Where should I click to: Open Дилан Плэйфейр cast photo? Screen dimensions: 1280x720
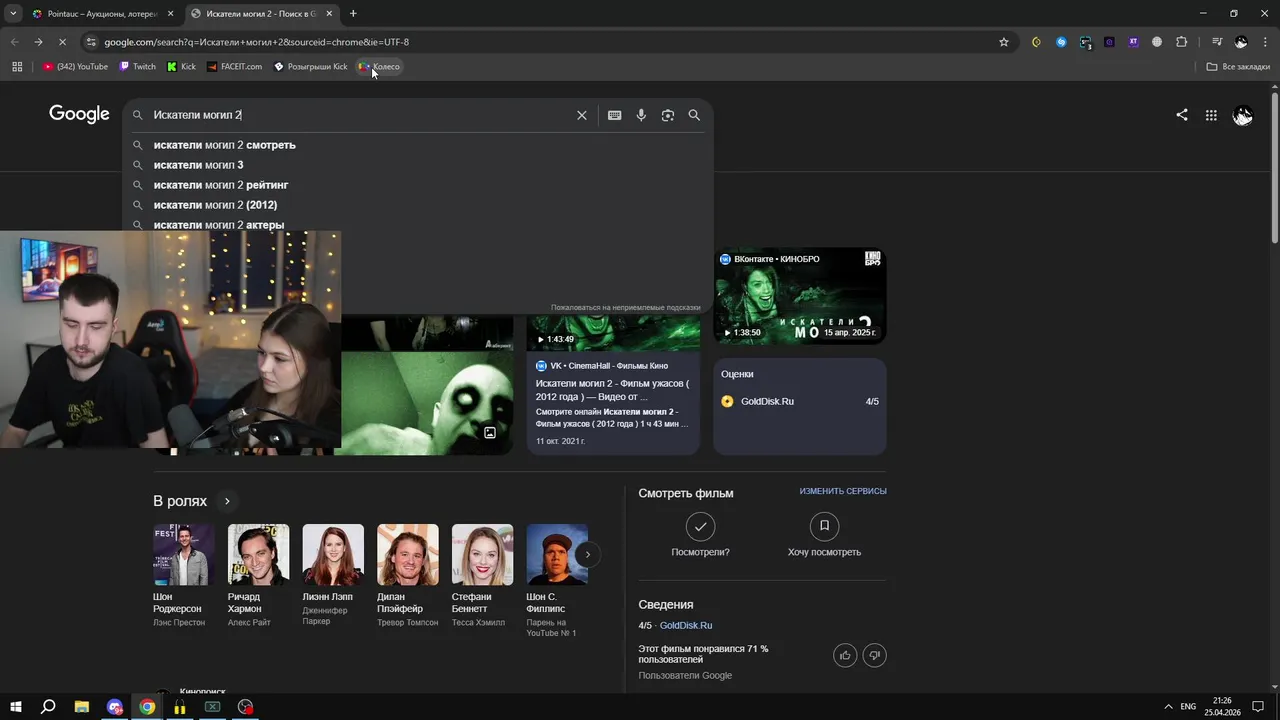click(408, 554)
